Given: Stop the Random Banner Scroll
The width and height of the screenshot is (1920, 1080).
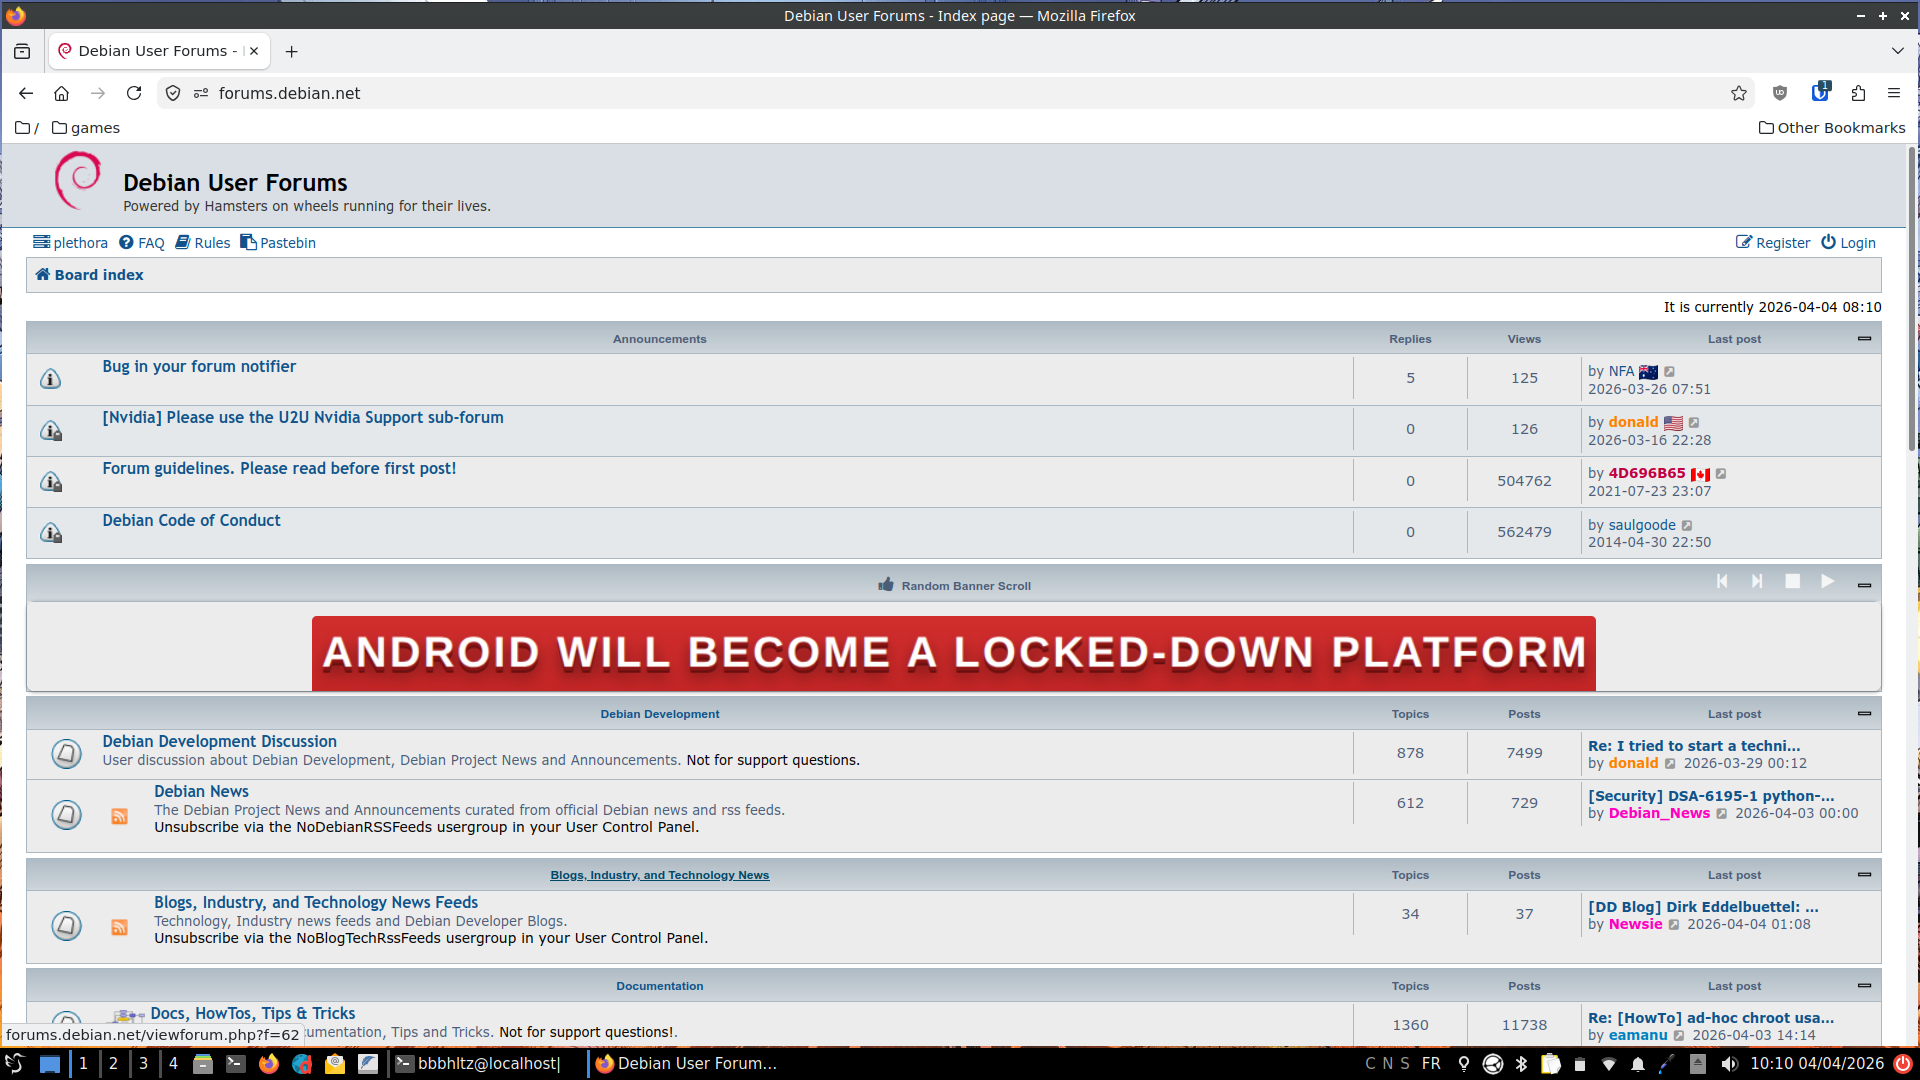Looking at the screenshot, I should 1792,581.
